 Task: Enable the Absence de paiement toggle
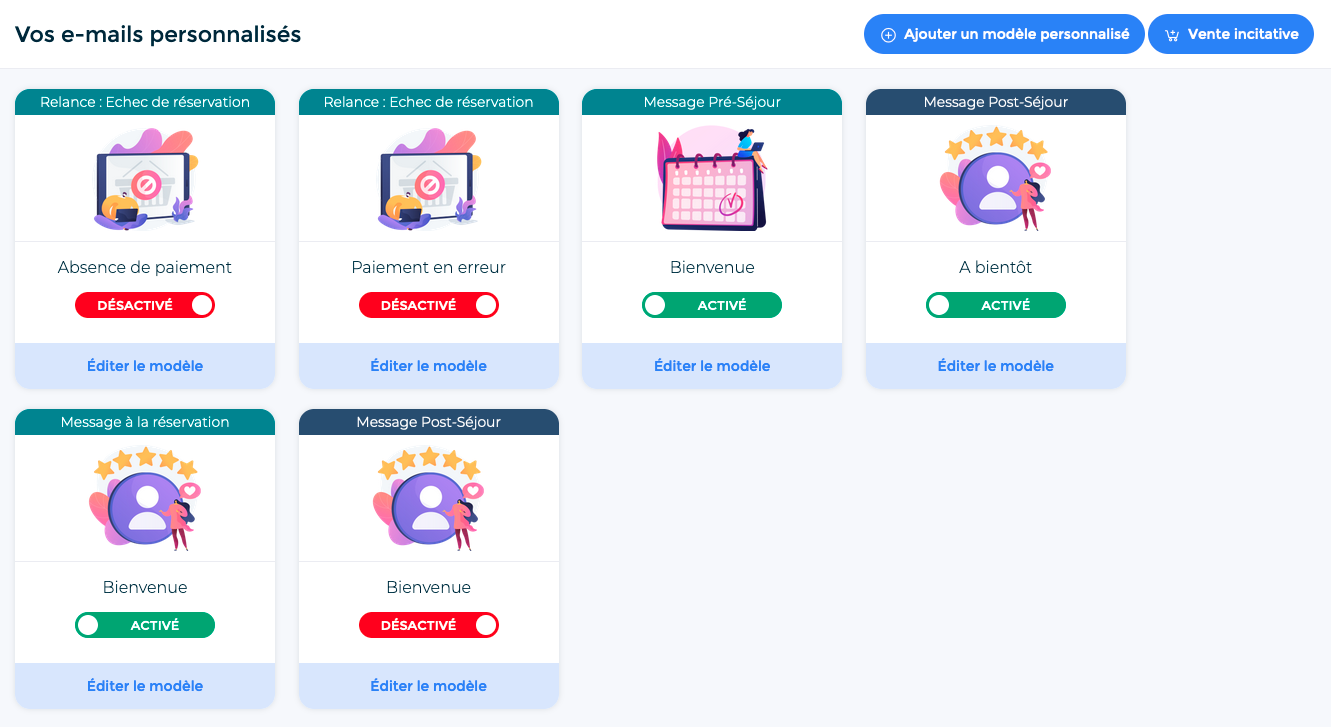tap(145, 305)
